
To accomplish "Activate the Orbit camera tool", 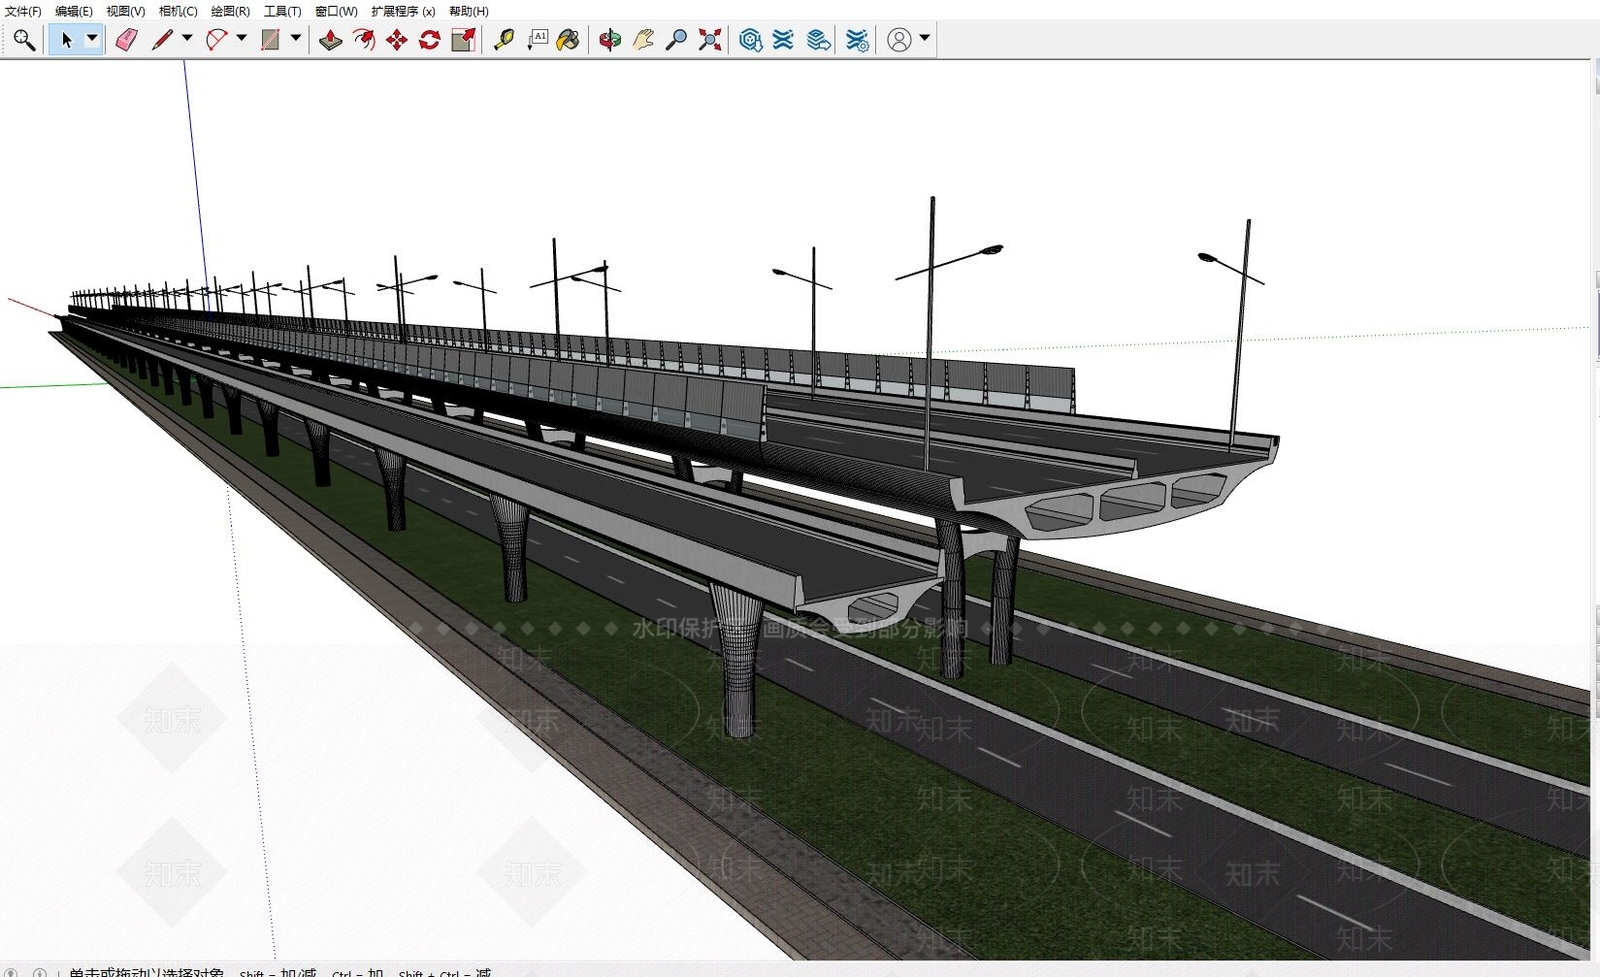I will [x=610, y=40].
